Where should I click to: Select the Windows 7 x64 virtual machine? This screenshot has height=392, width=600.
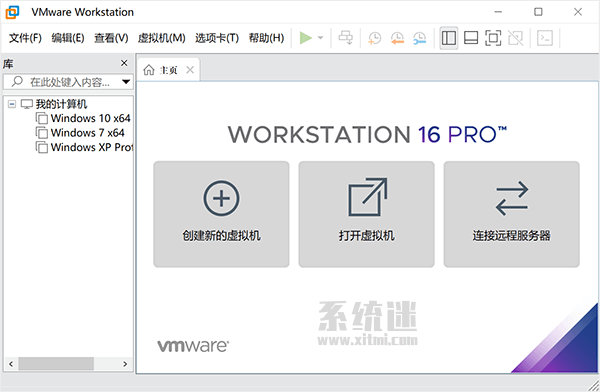pyautogui.click(x=87, y=133)
